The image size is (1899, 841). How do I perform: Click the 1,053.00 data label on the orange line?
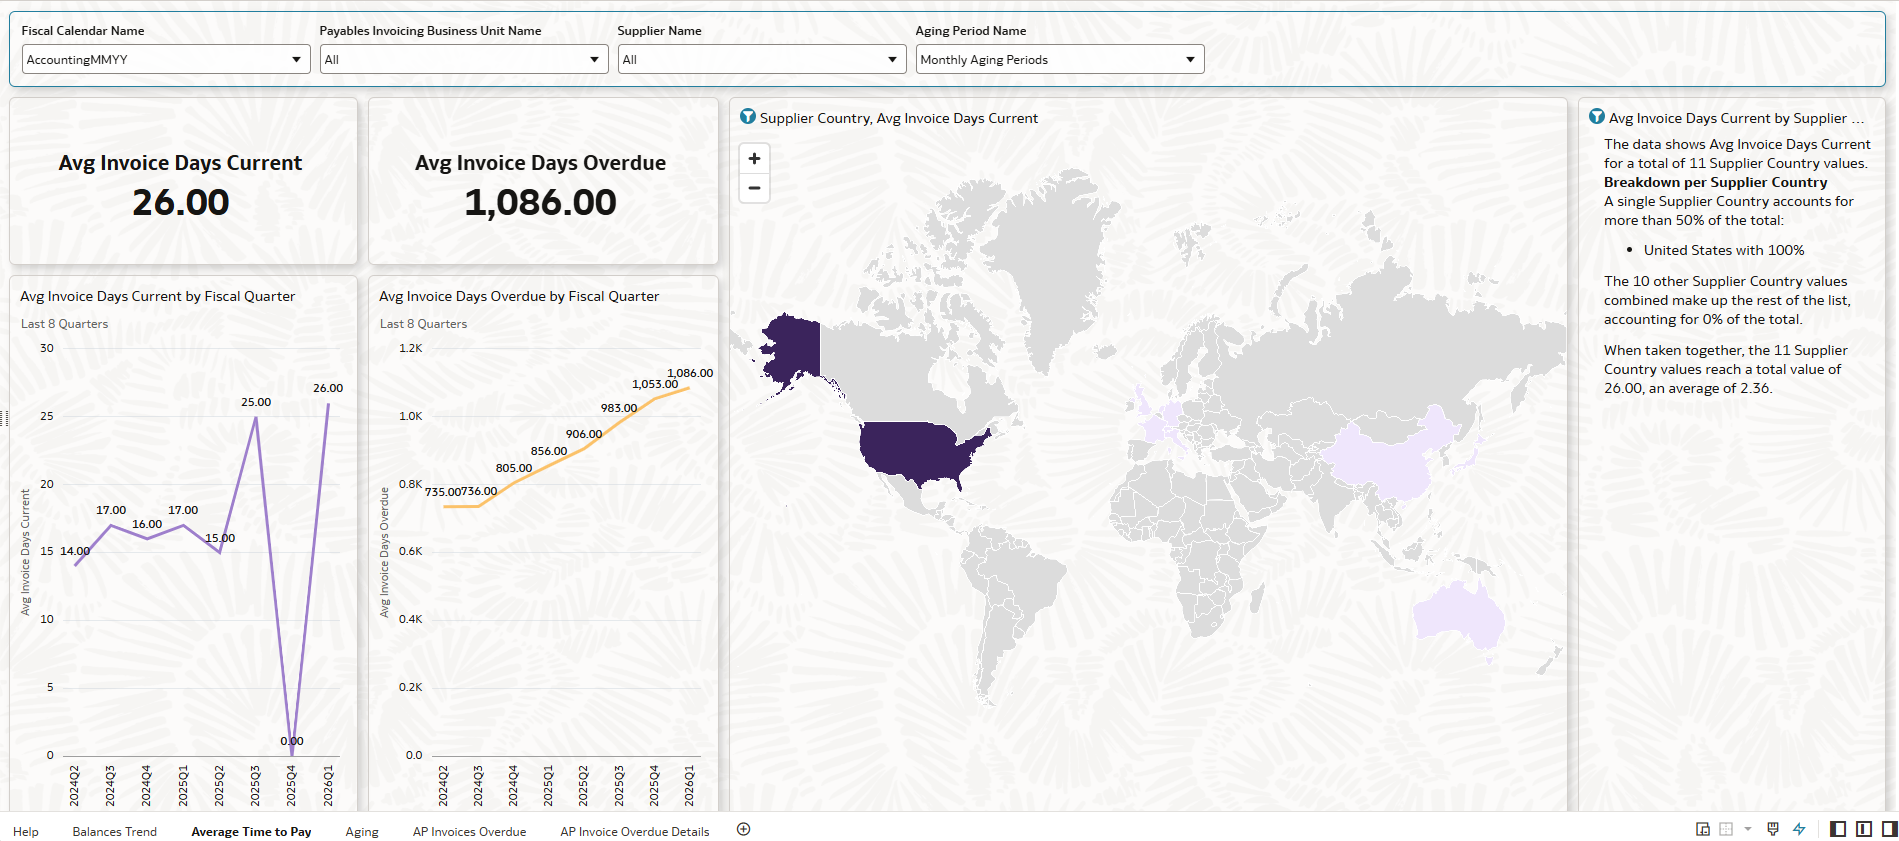point(655,384)
